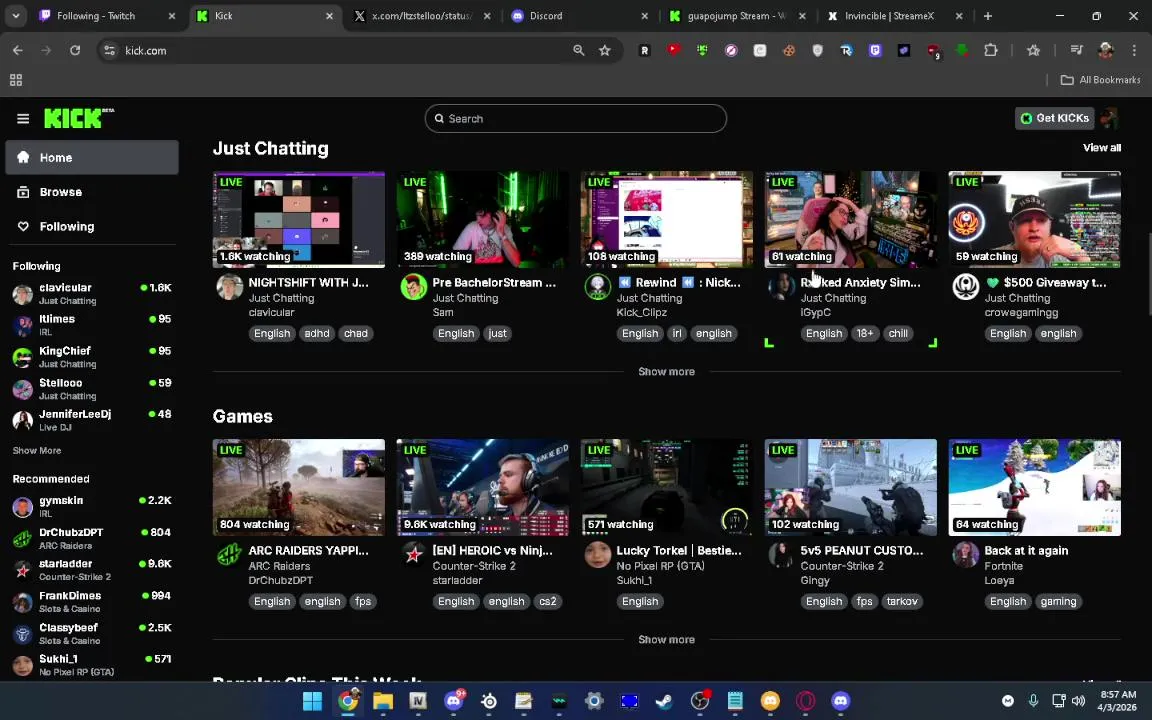Click the irl tag under Rewind stream

(677, 334)
